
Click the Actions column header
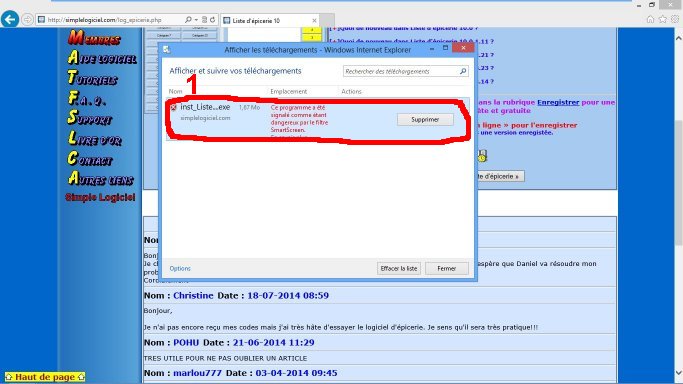point(351,91)
